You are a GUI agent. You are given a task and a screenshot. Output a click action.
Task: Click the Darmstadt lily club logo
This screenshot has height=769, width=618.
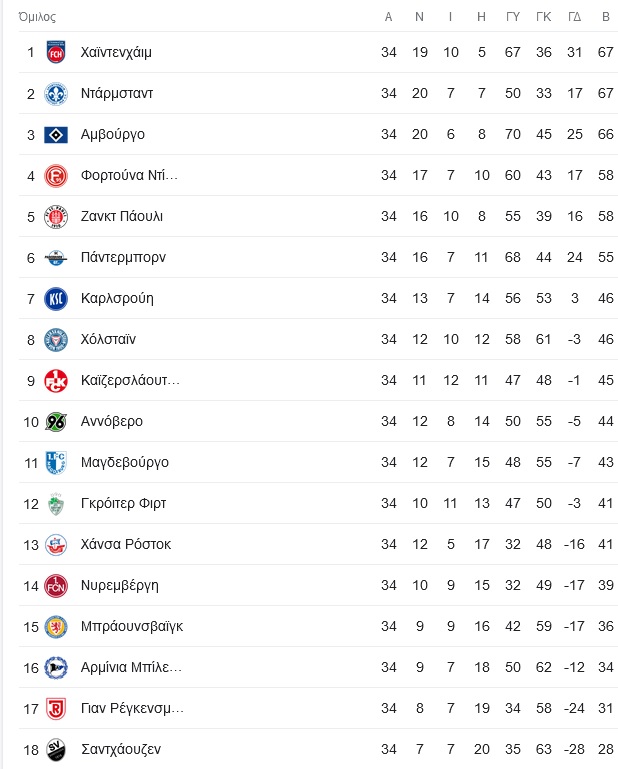[x=56, y=94]
